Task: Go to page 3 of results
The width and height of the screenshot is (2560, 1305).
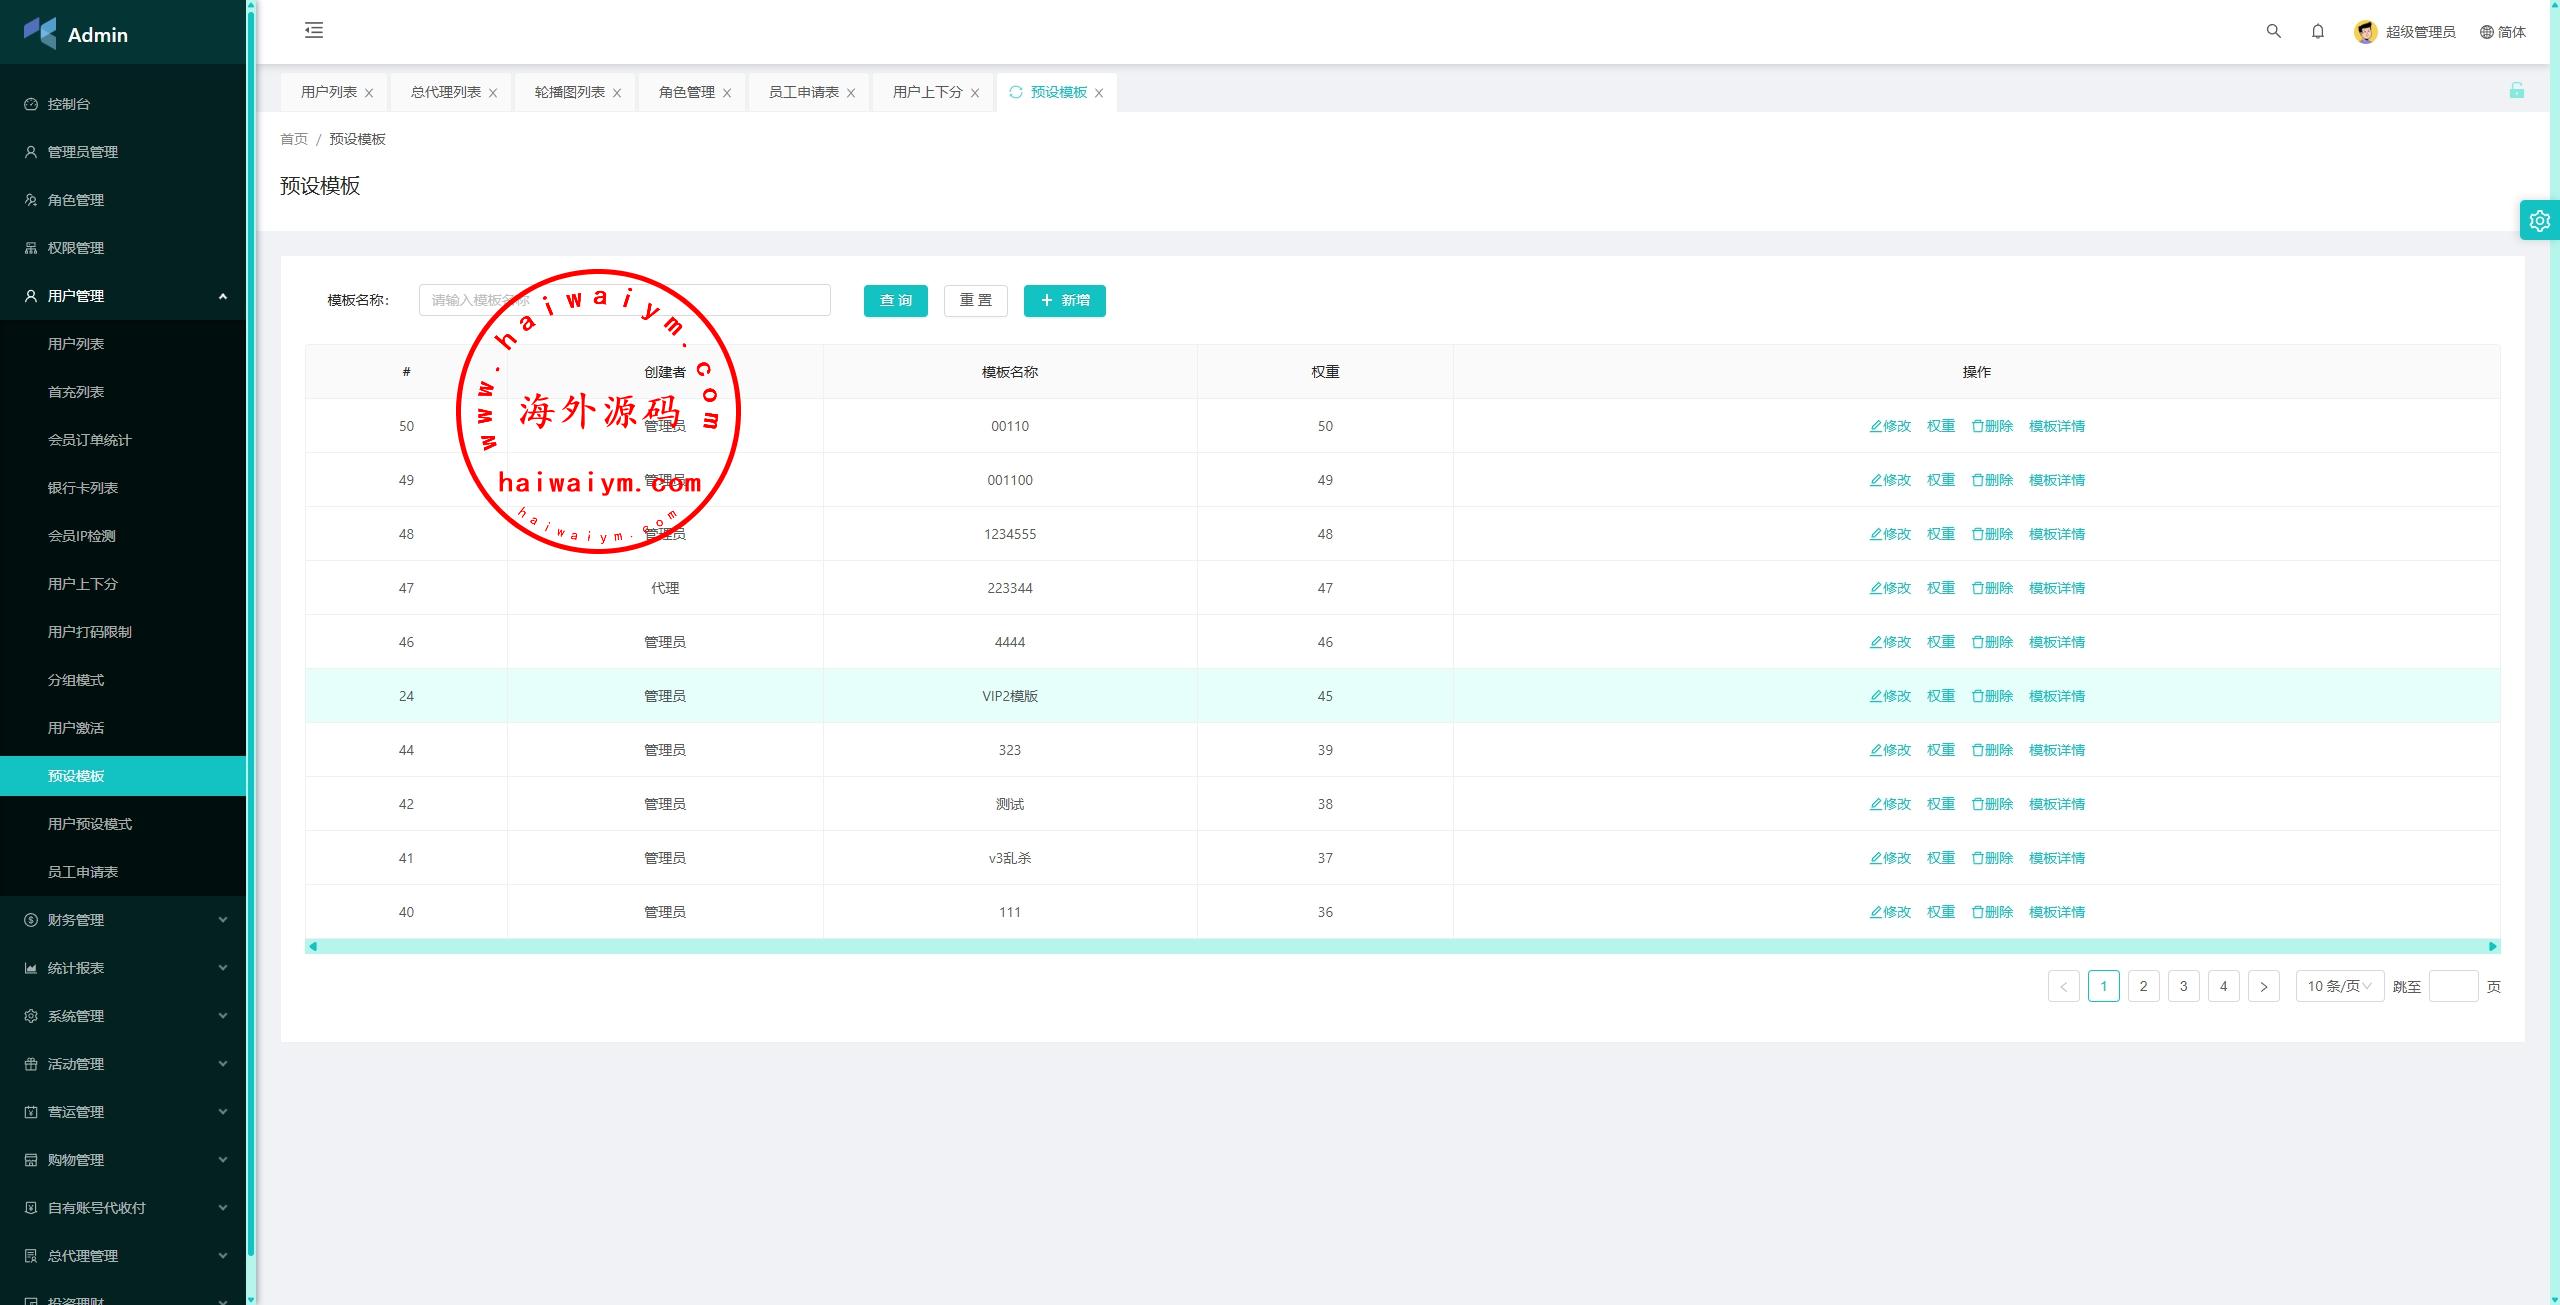Action: (x=2183, y=986)
